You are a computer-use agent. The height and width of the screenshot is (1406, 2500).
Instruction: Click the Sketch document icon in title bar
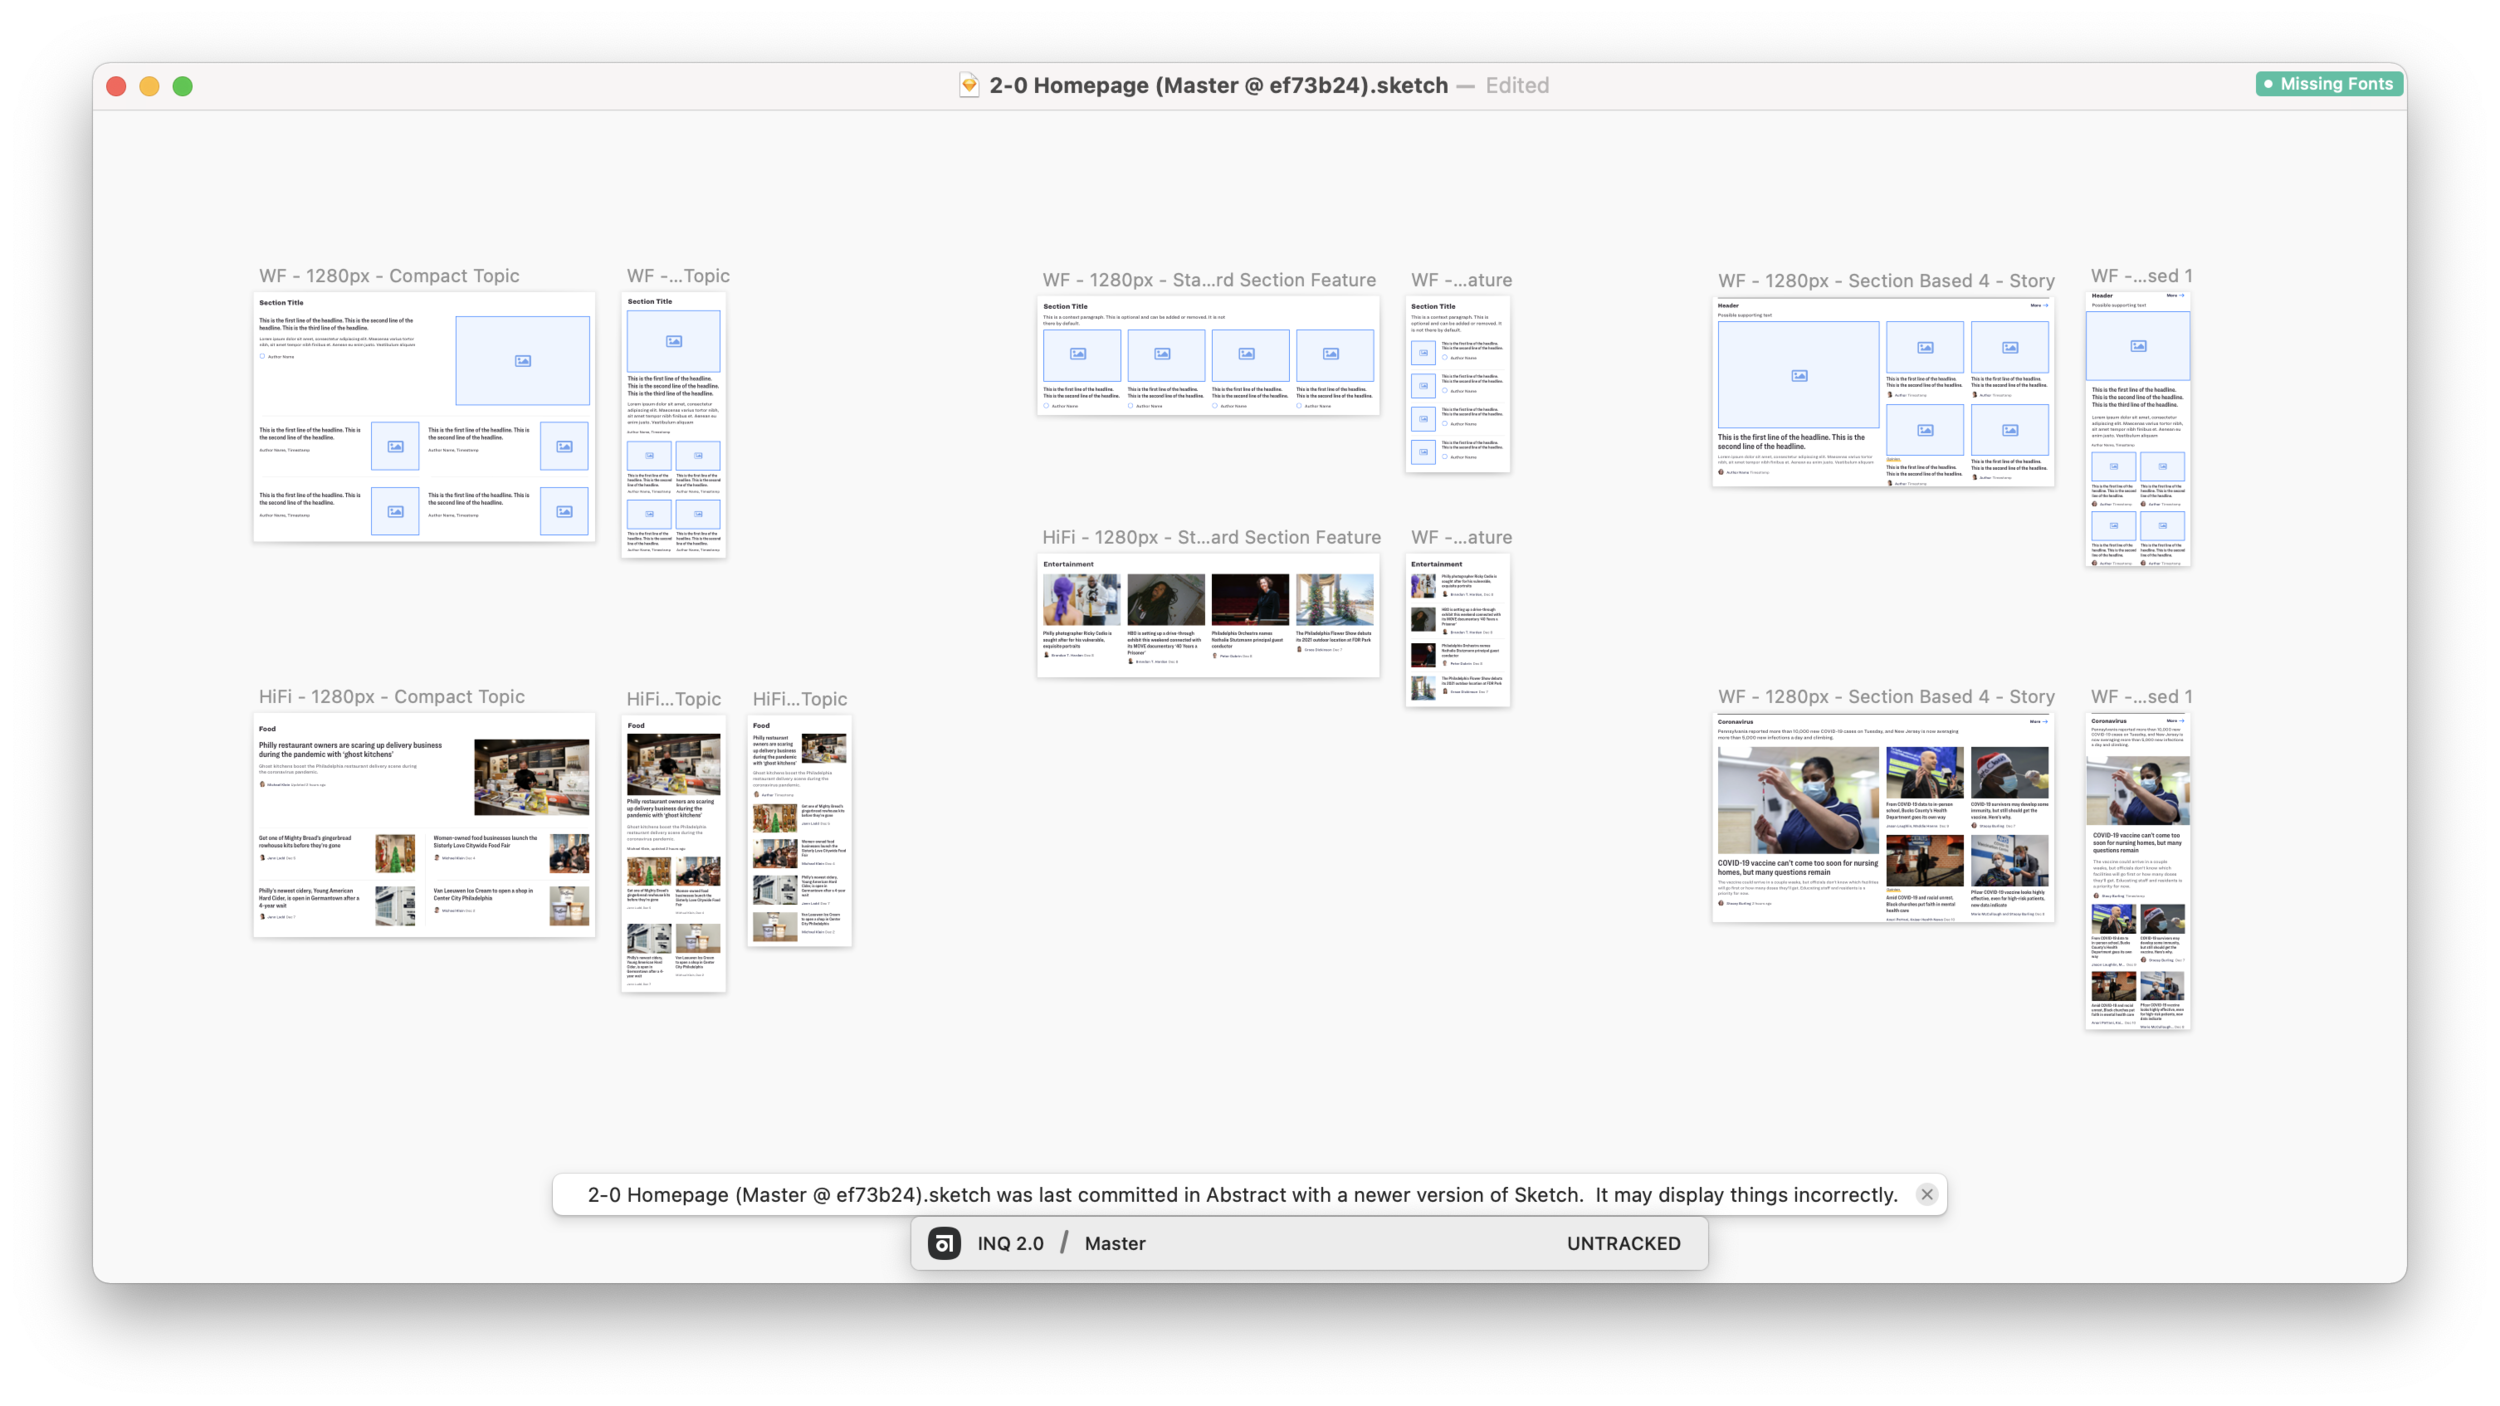coord(968,85)
